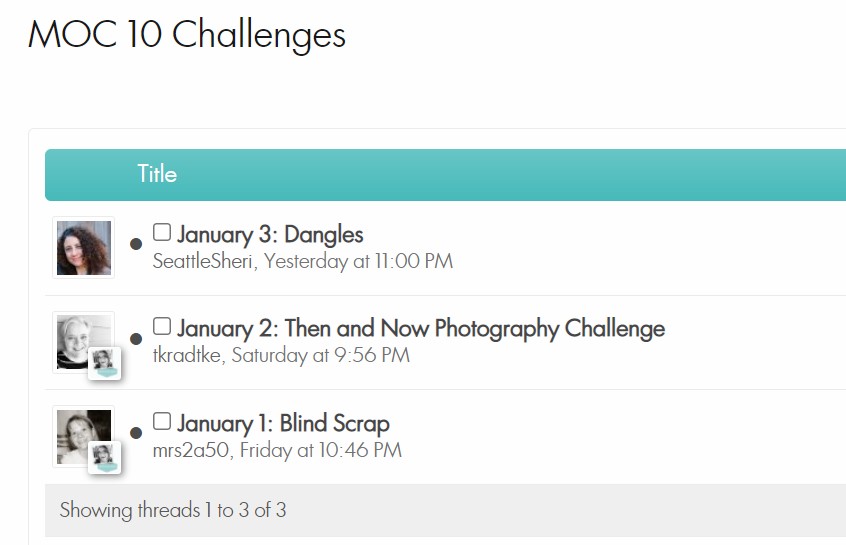Tick checkbox for January 3: Dangles
846x545 pixels.
point(162,232)
